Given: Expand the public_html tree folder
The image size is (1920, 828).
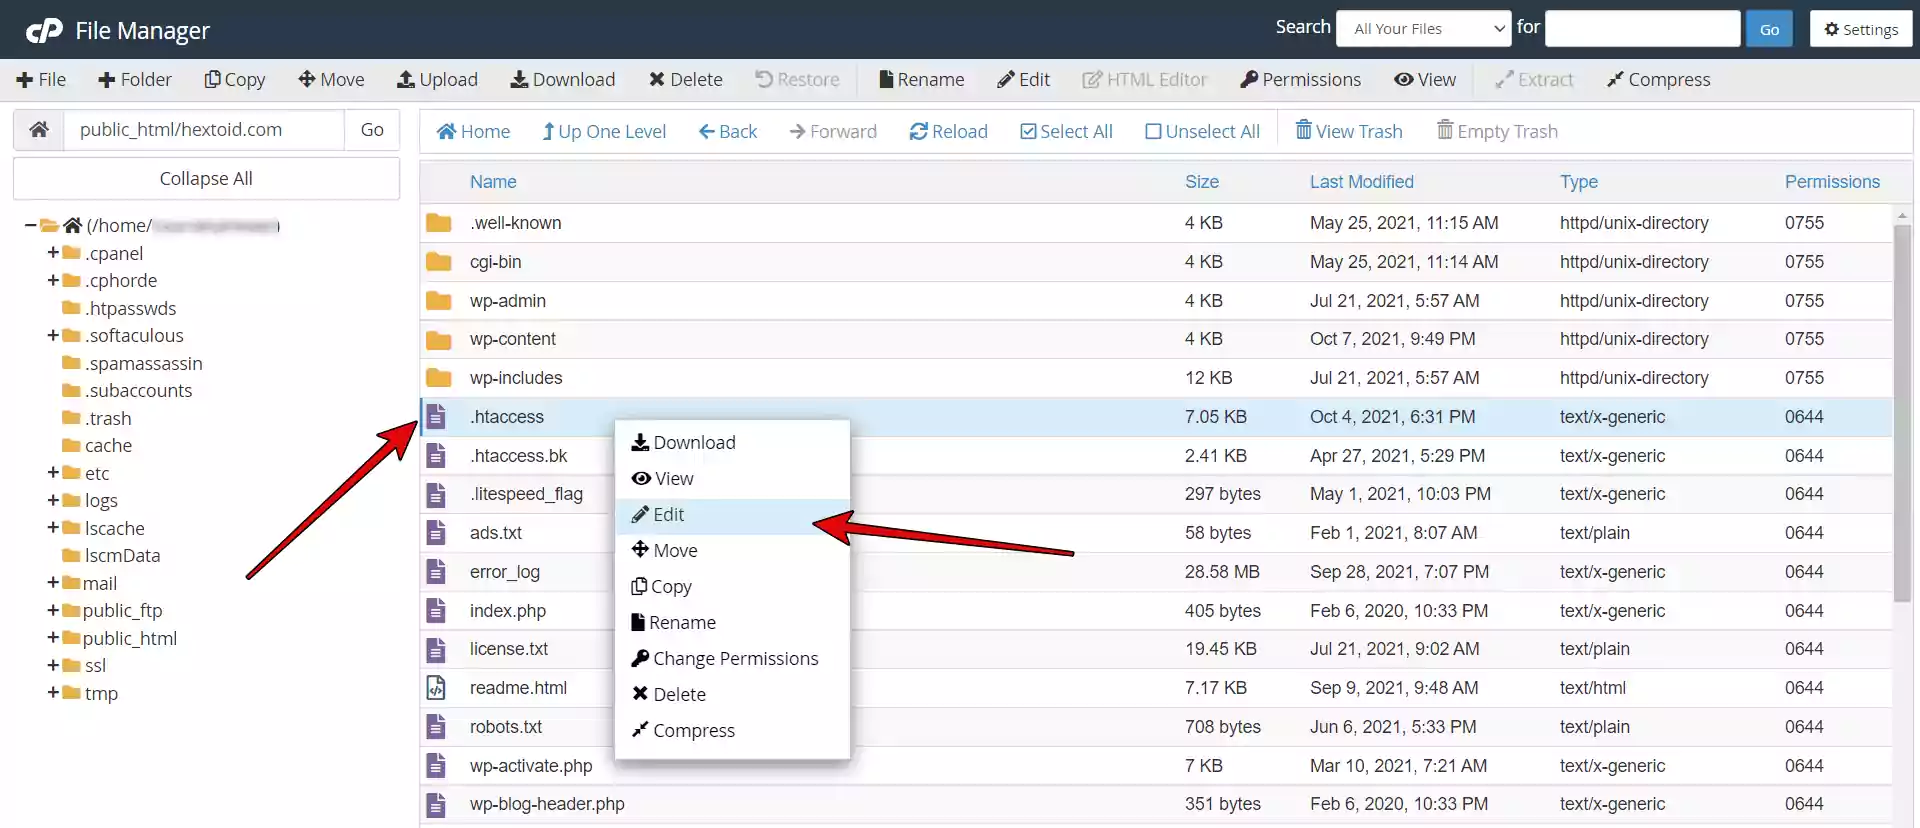Looking at the screenshot, I should 53,638.
